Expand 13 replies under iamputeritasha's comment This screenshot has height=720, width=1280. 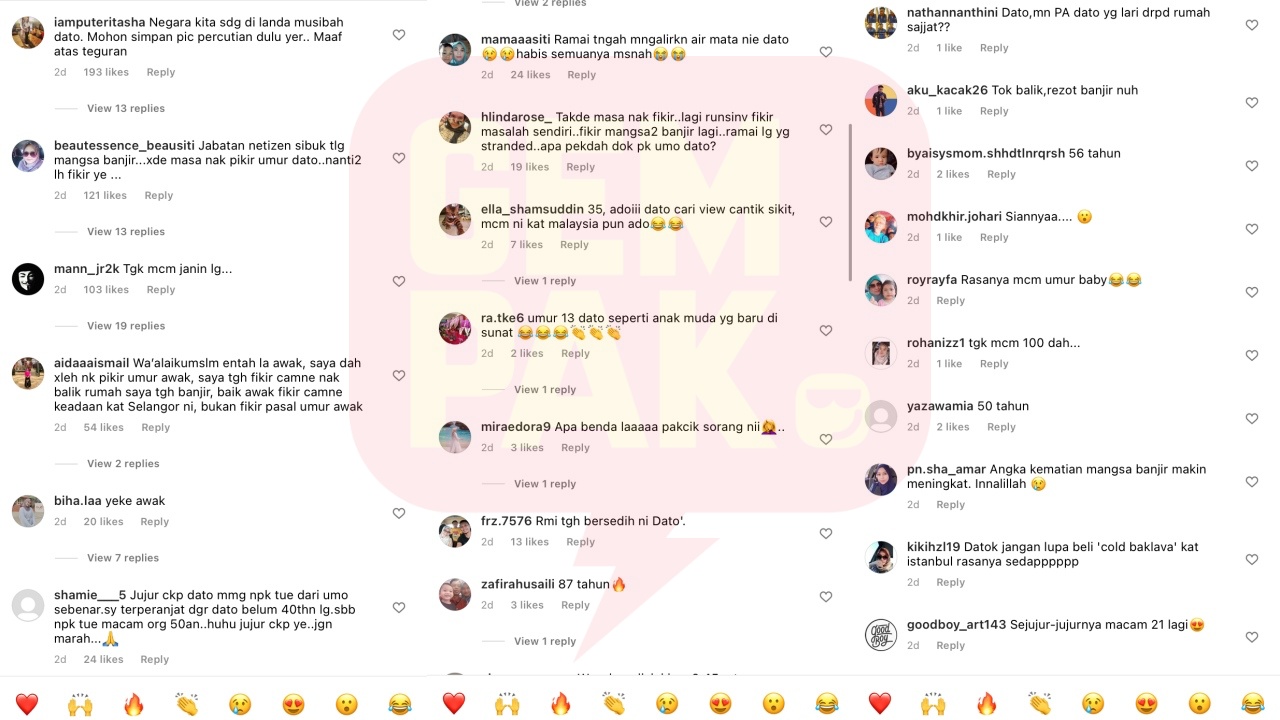pyautogui.click(x=126, y=108)
